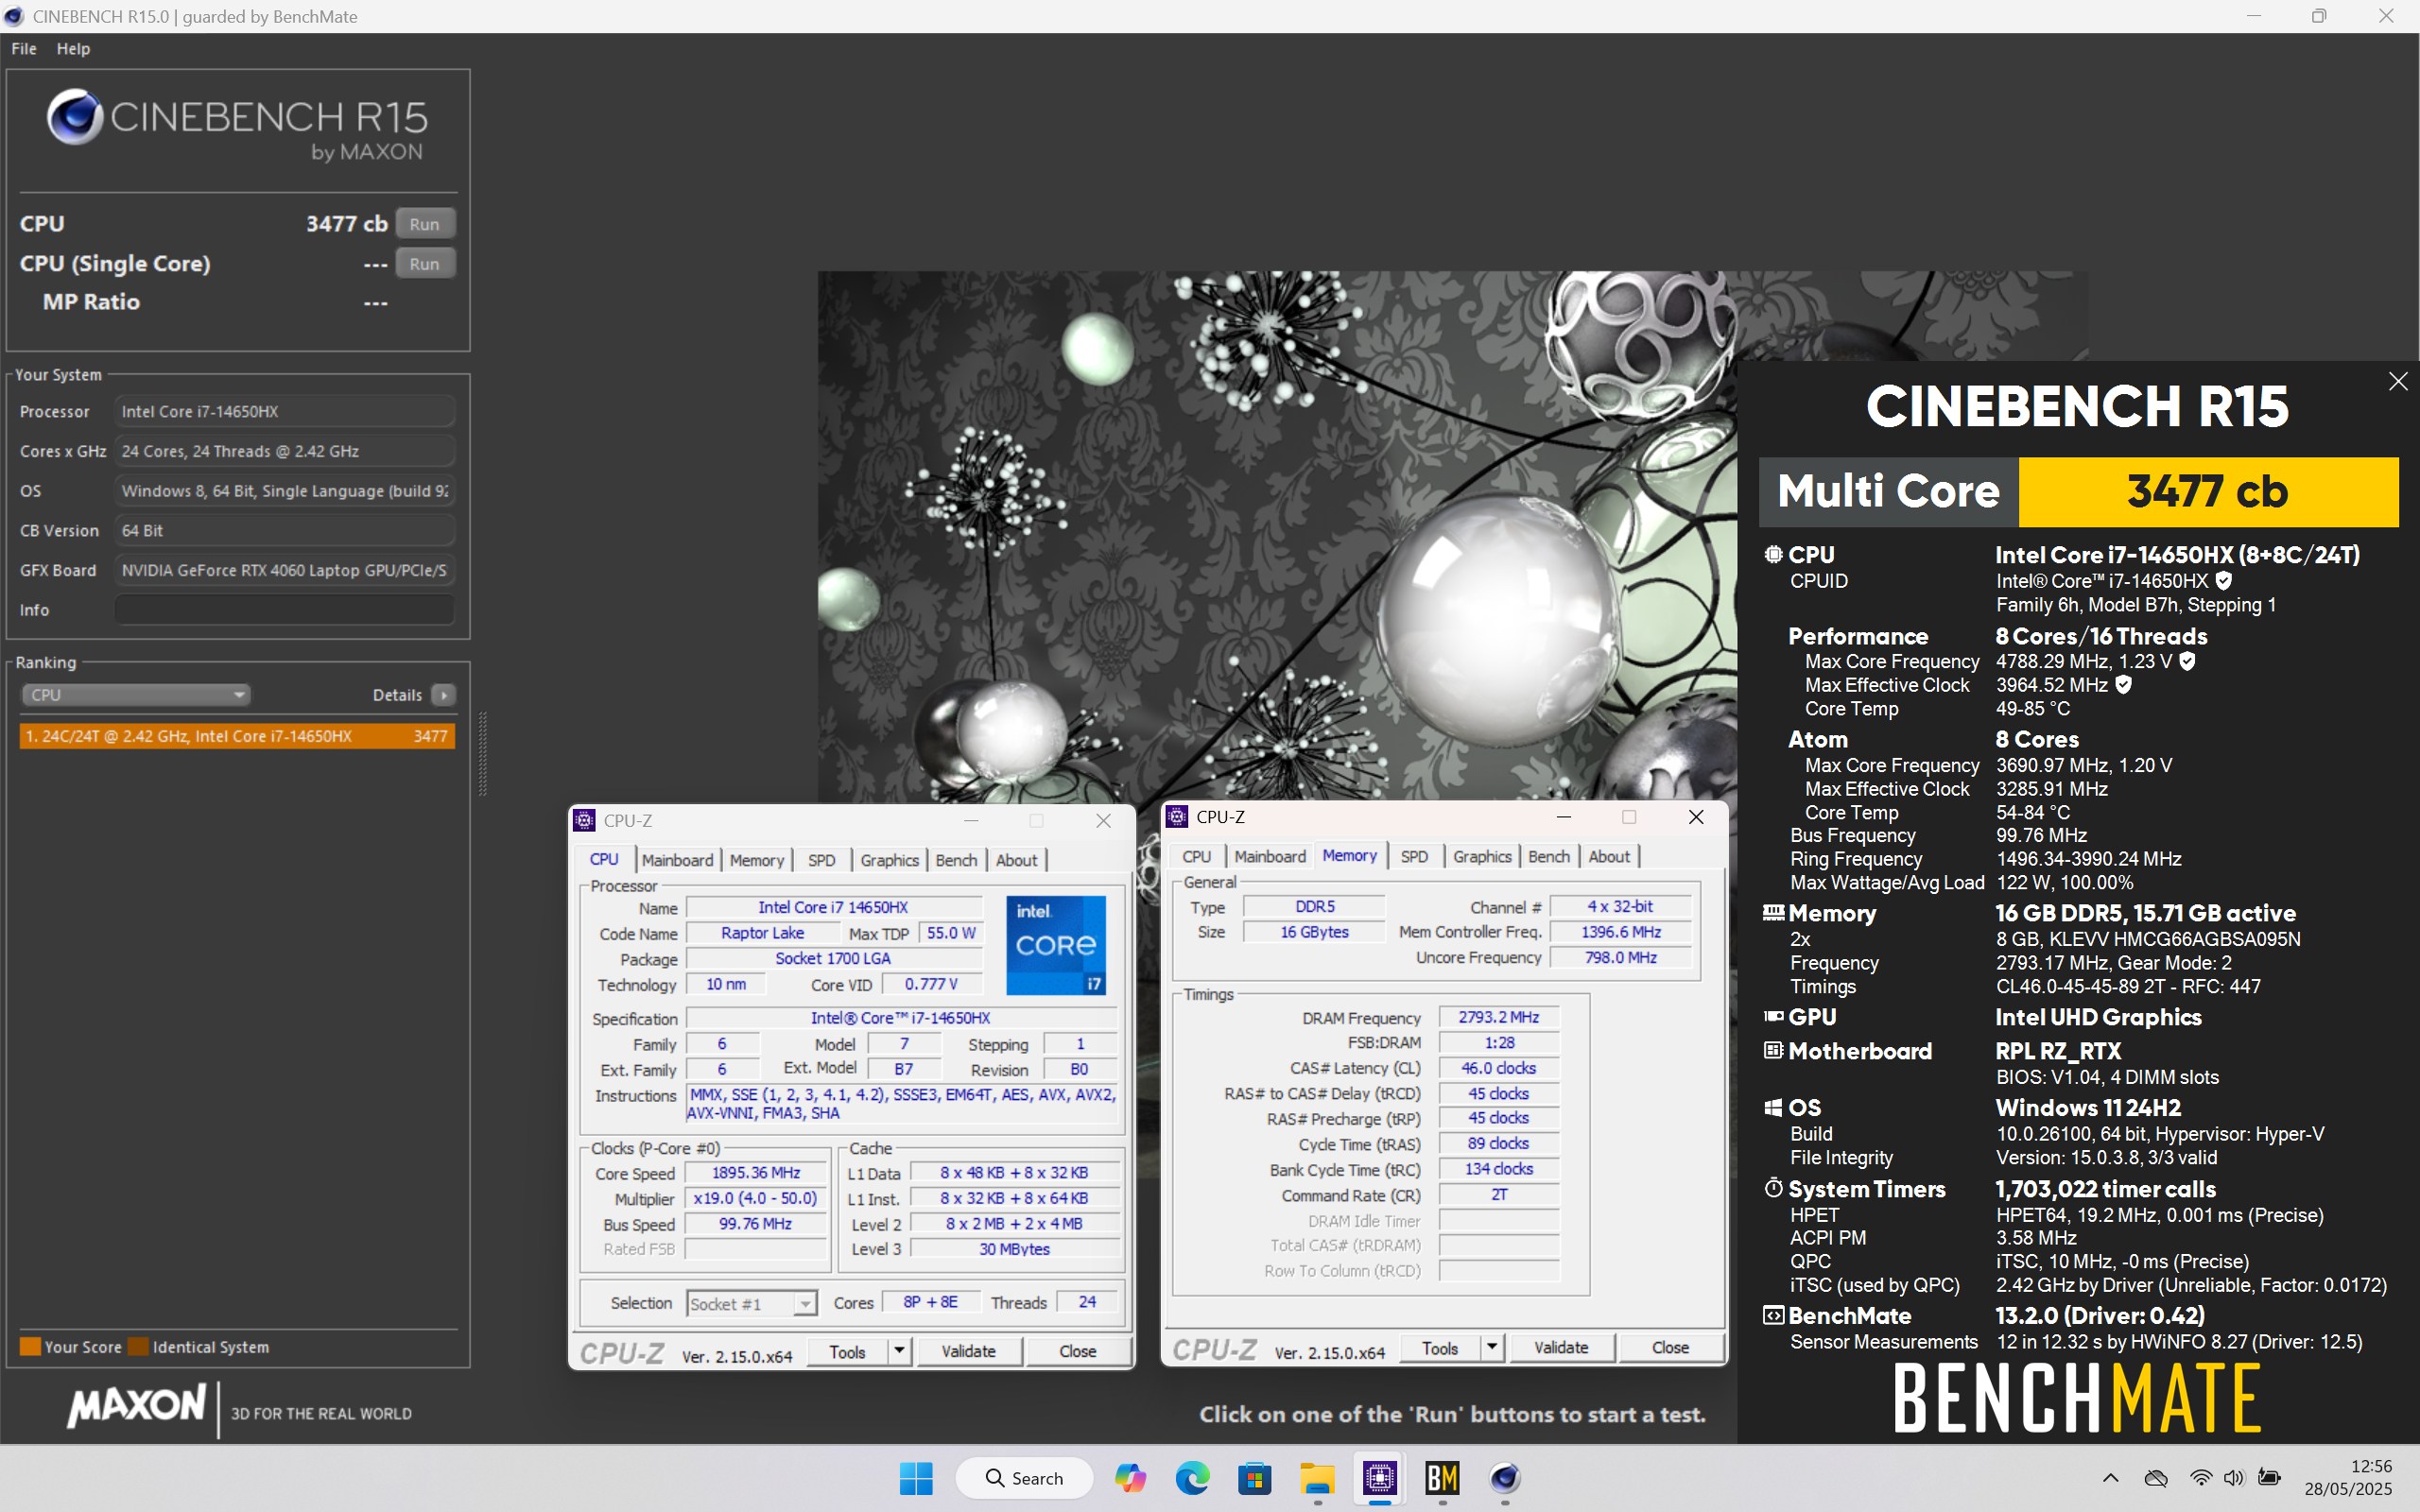Open File Explorer from taskbar
Viewport: 2420px width, 1512px height.
[x=1317, y=1478]
